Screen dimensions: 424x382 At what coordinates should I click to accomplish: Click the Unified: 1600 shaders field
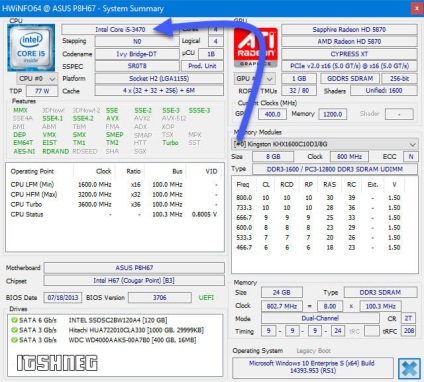coord(384,91)
